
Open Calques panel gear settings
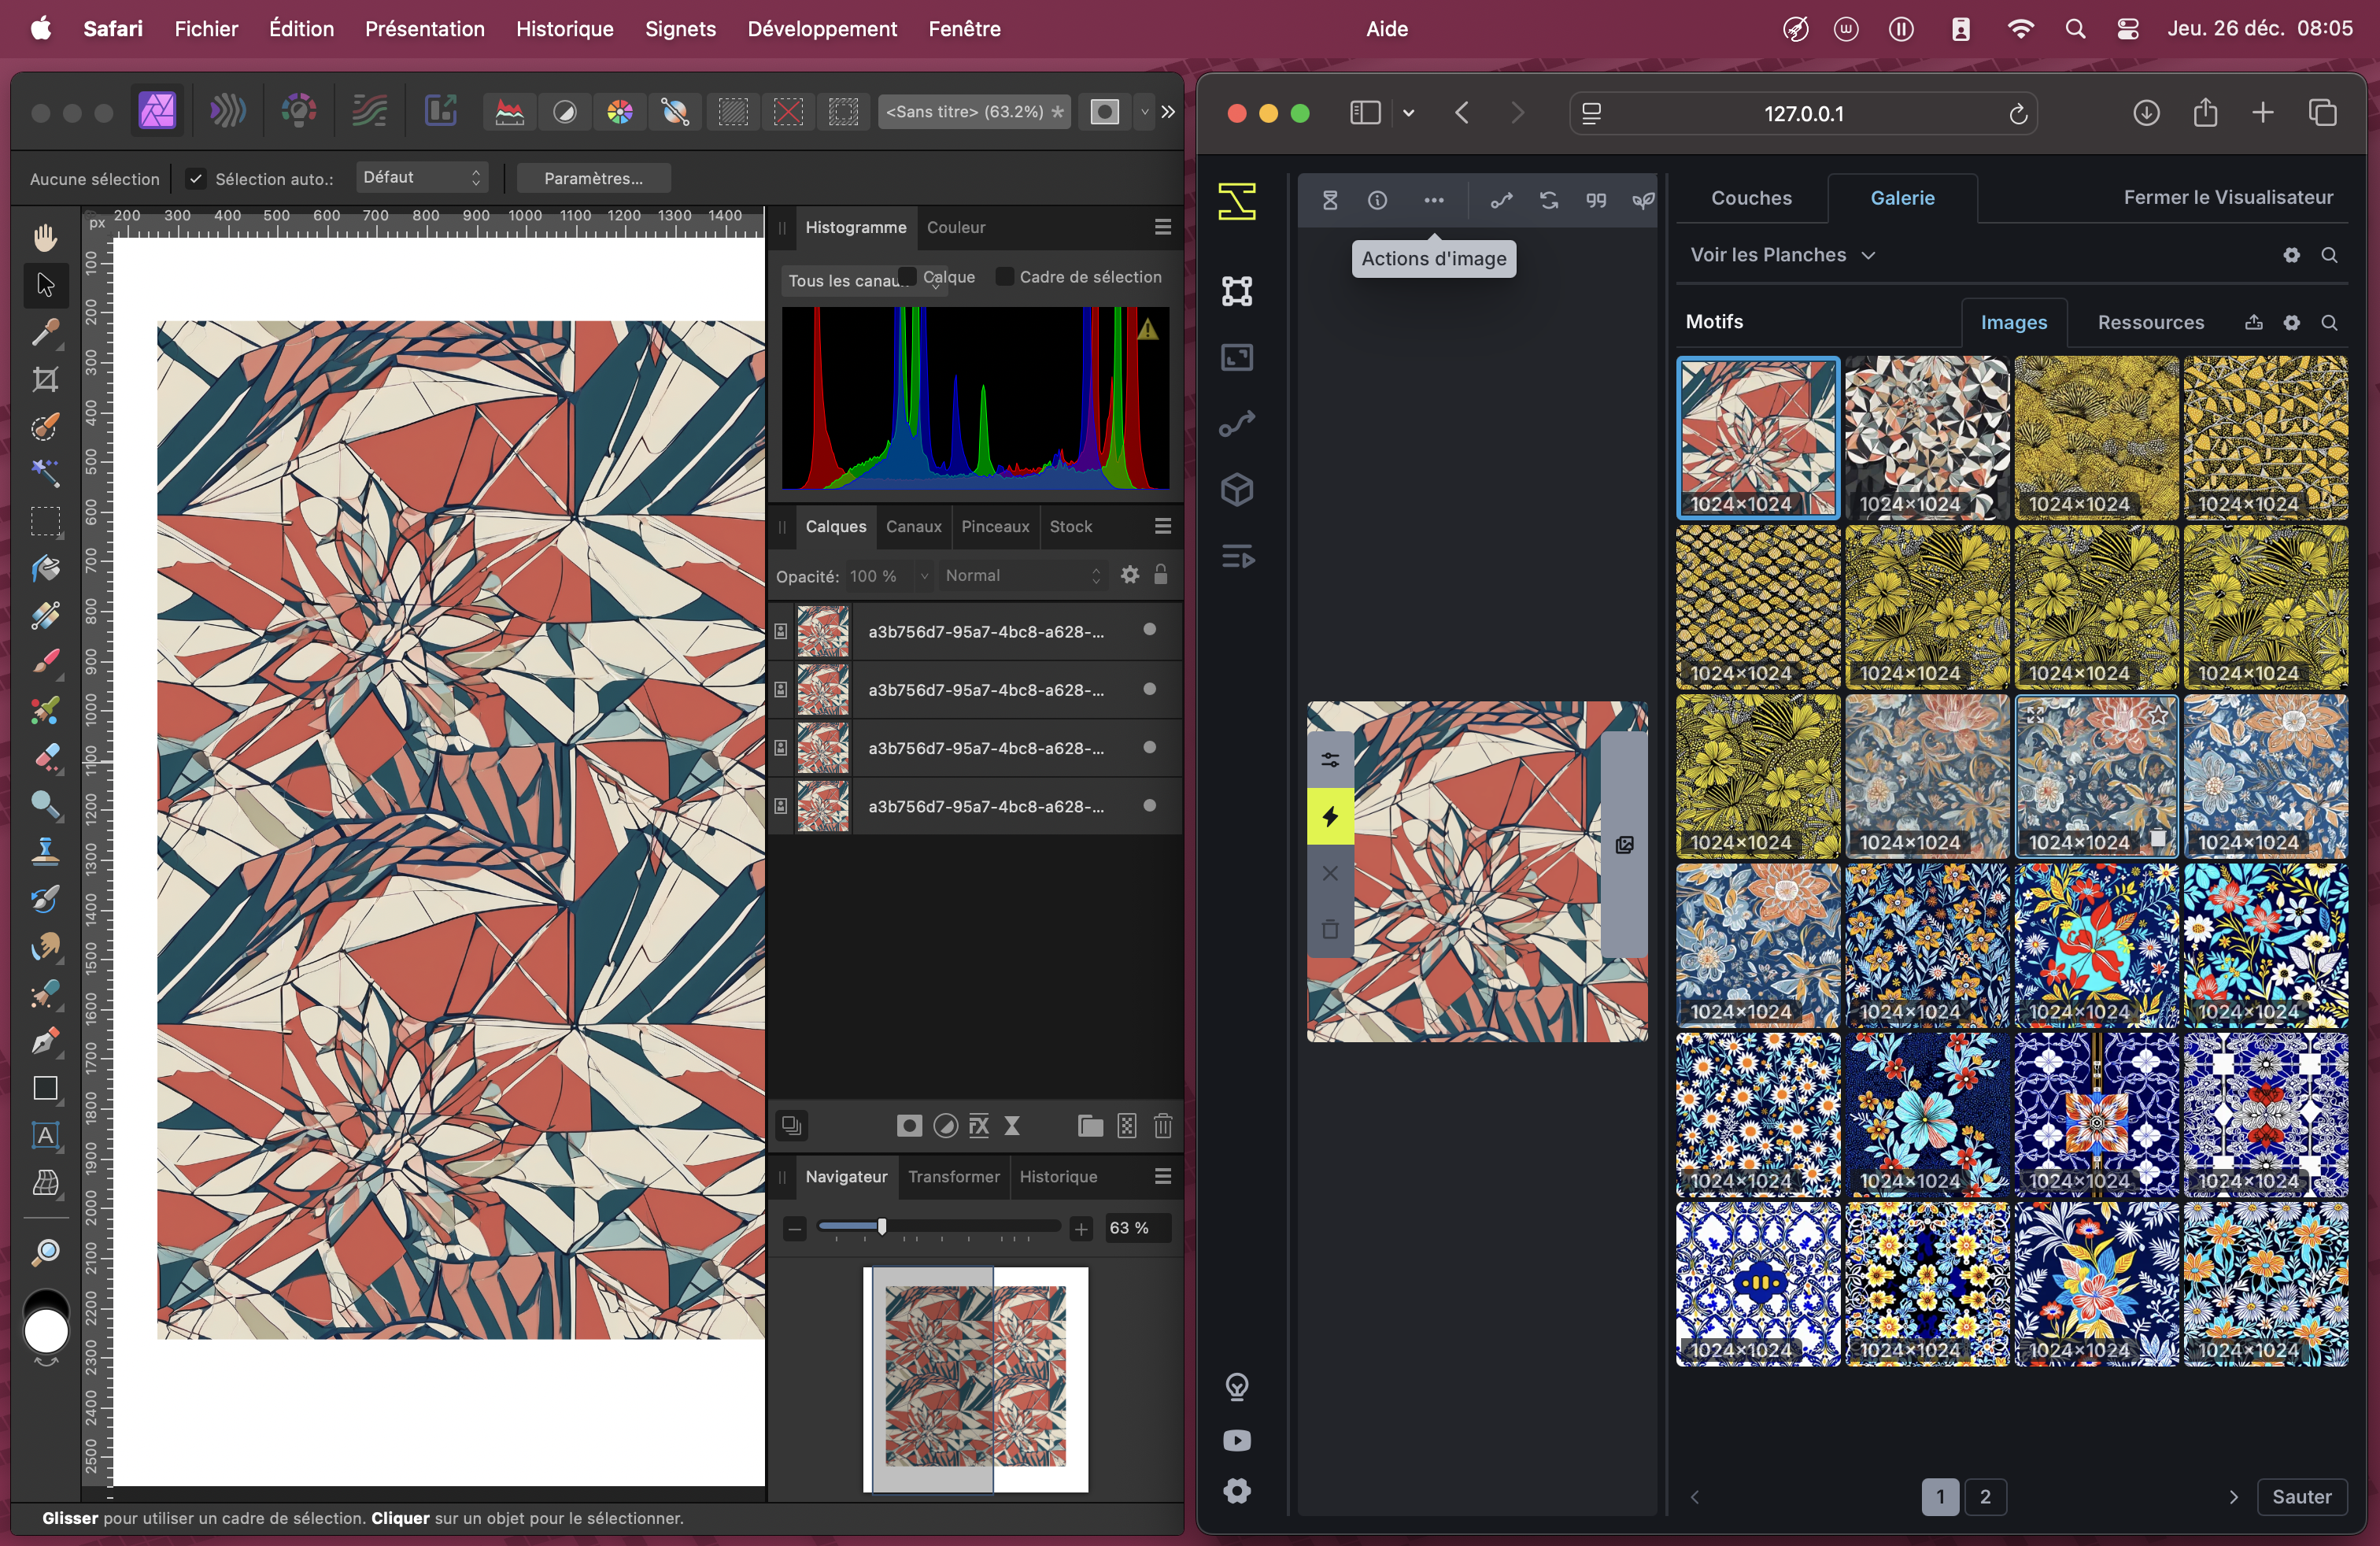tap(1130, 575)
